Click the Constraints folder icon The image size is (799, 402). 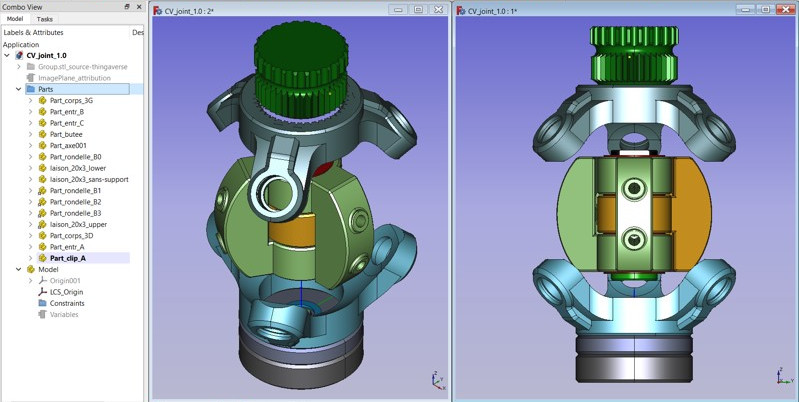click(42, 303)
